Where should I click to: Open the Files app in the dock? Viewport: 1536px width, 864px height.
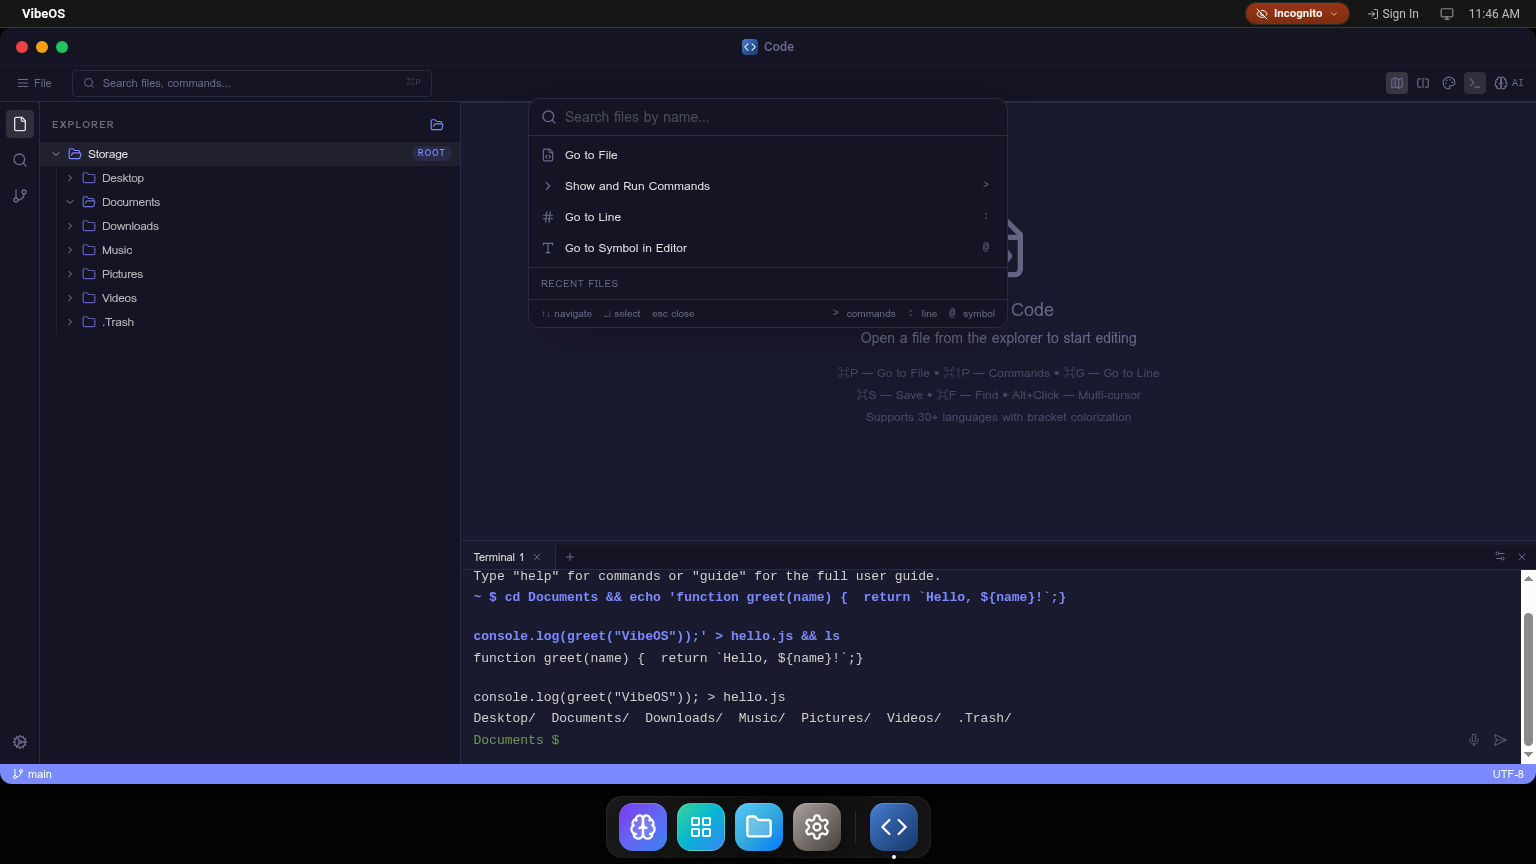point(759,827)
